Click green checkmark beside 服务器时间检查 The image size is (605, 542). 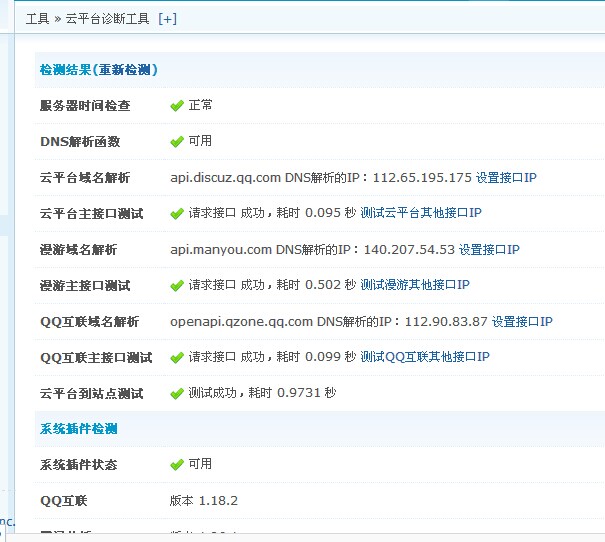(177, 105)
